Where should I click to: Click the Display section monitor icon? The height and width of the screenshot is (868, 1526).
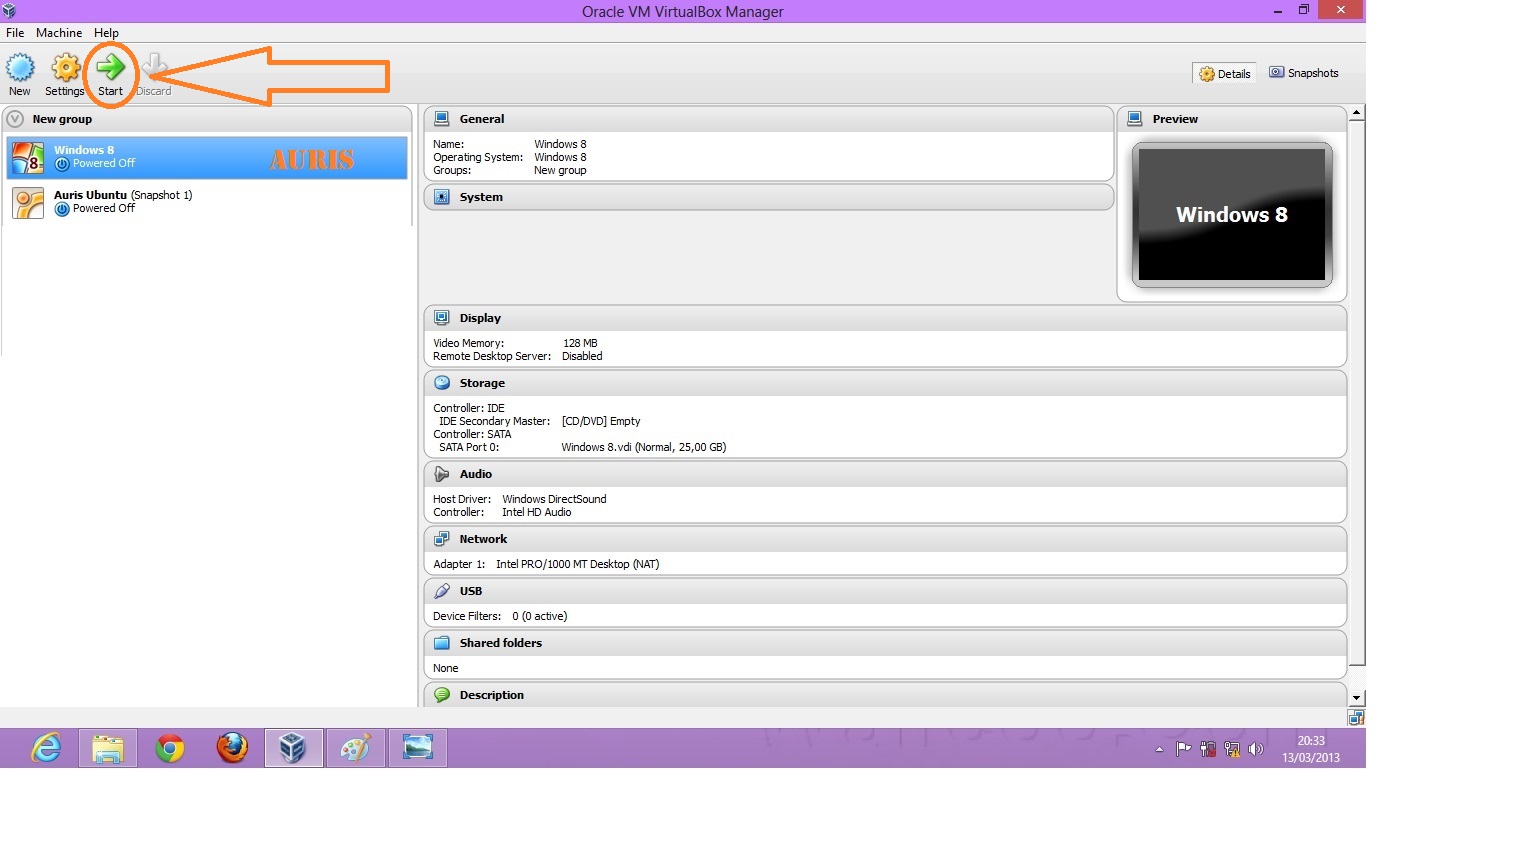tap(442, 318)
